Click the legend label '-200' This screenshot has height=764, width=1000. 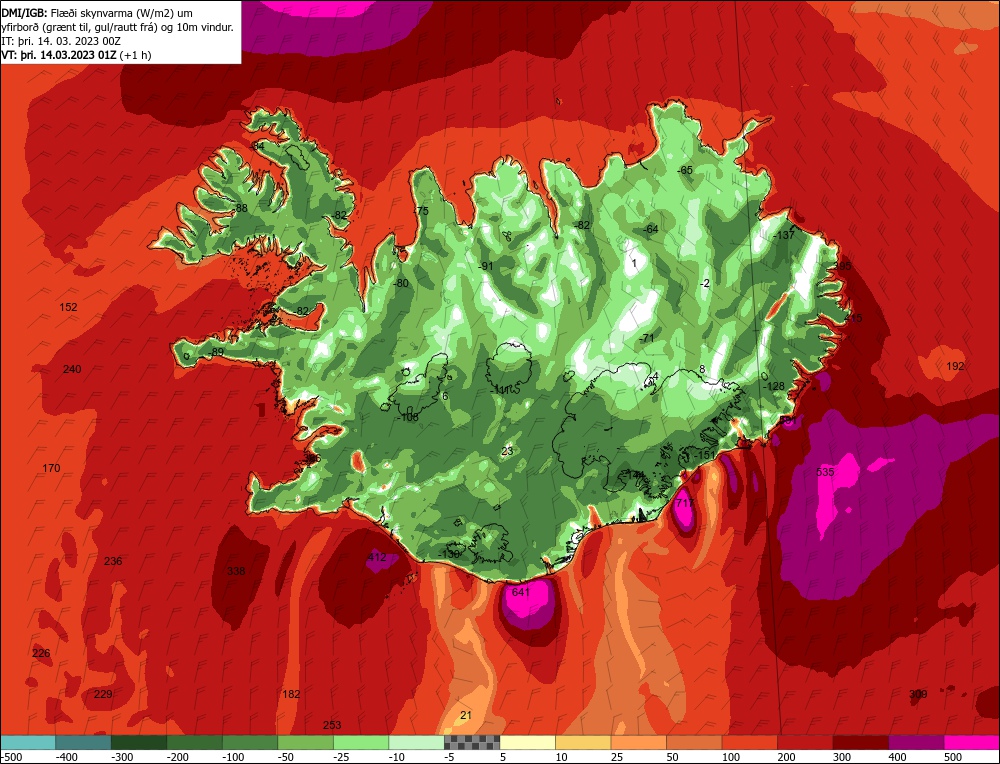coord(177,757)
